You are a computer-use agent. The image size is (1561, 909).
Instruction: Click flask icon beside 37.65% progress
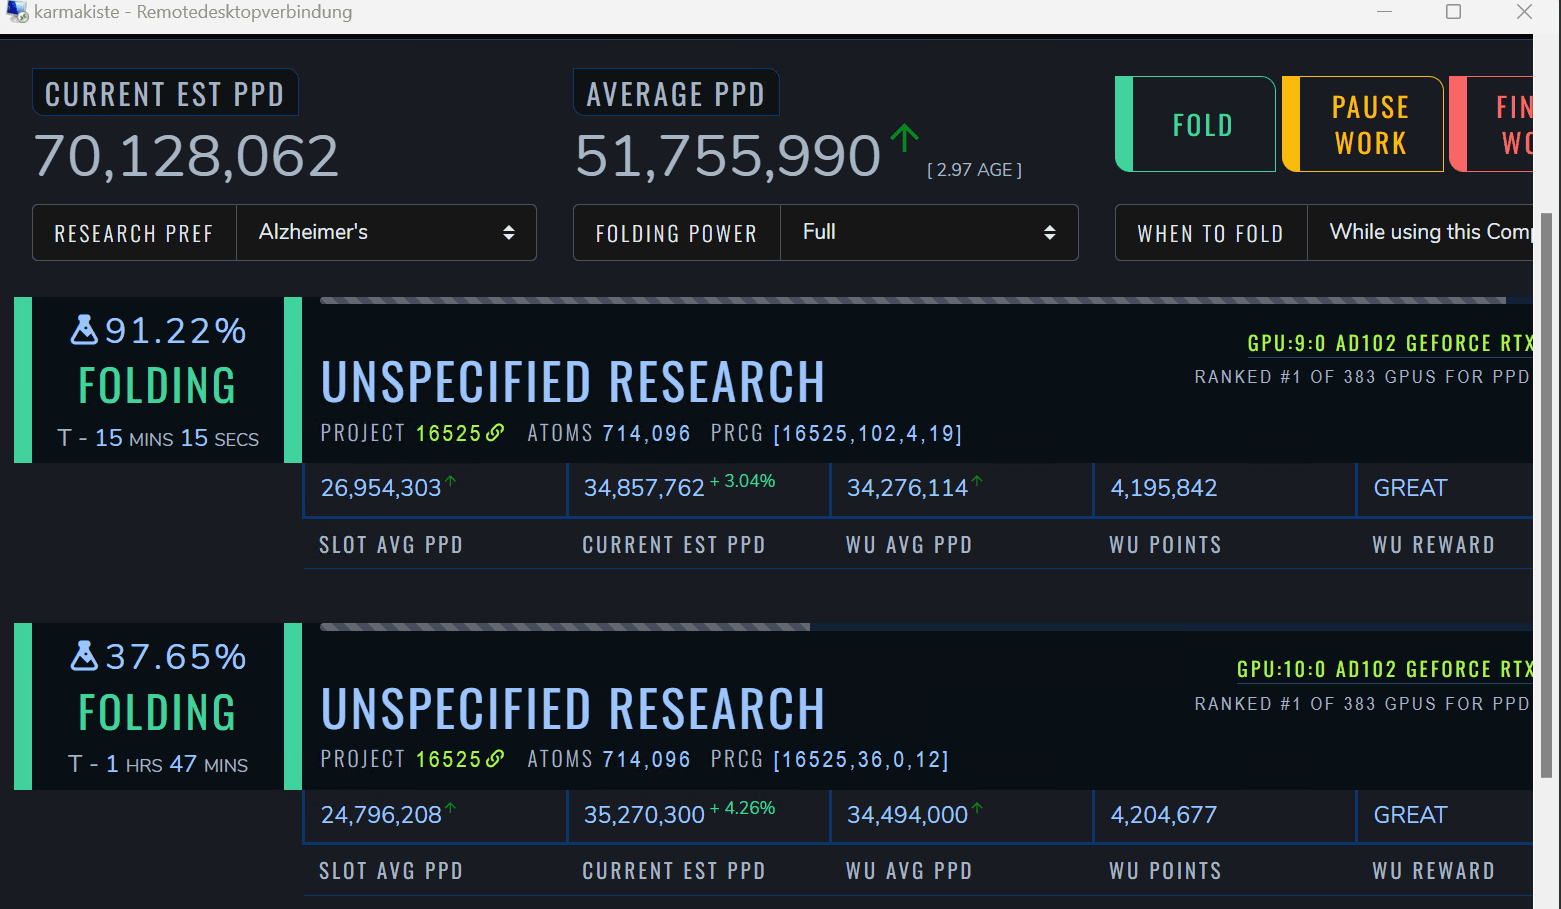pos(84,656)
